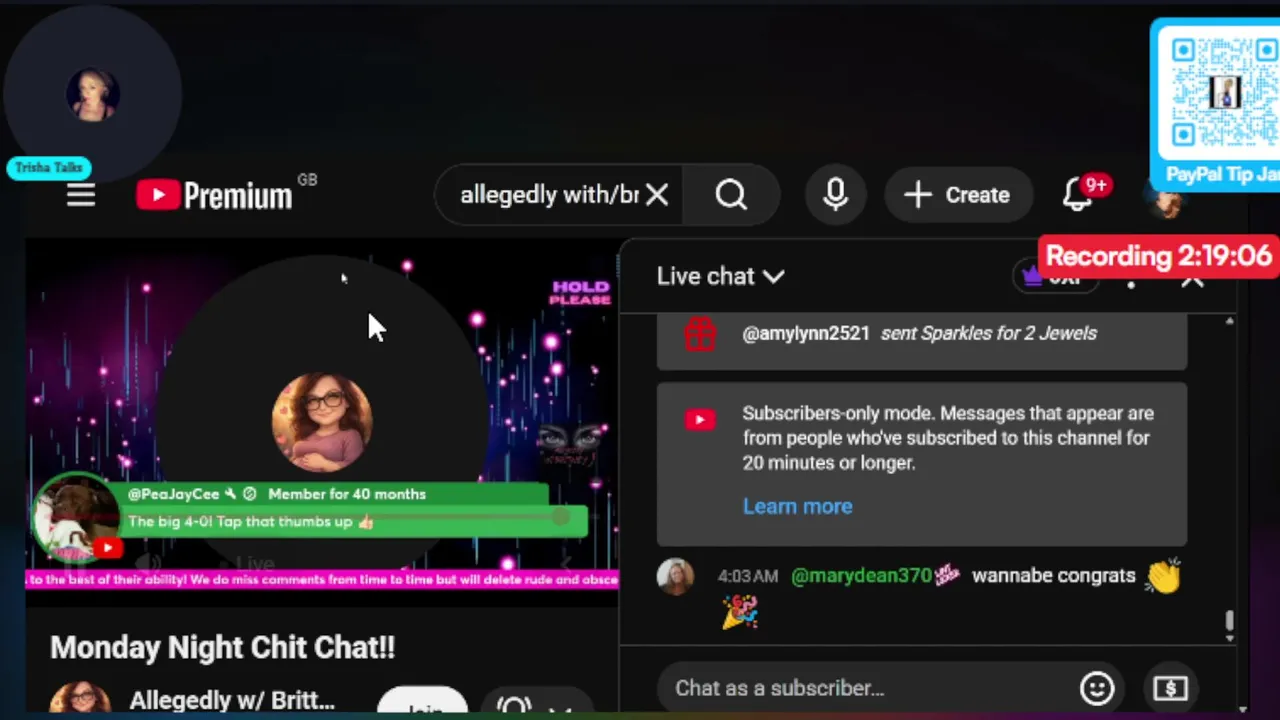
Task: Open the hamburger guide menu
Action: click(81, 195)
